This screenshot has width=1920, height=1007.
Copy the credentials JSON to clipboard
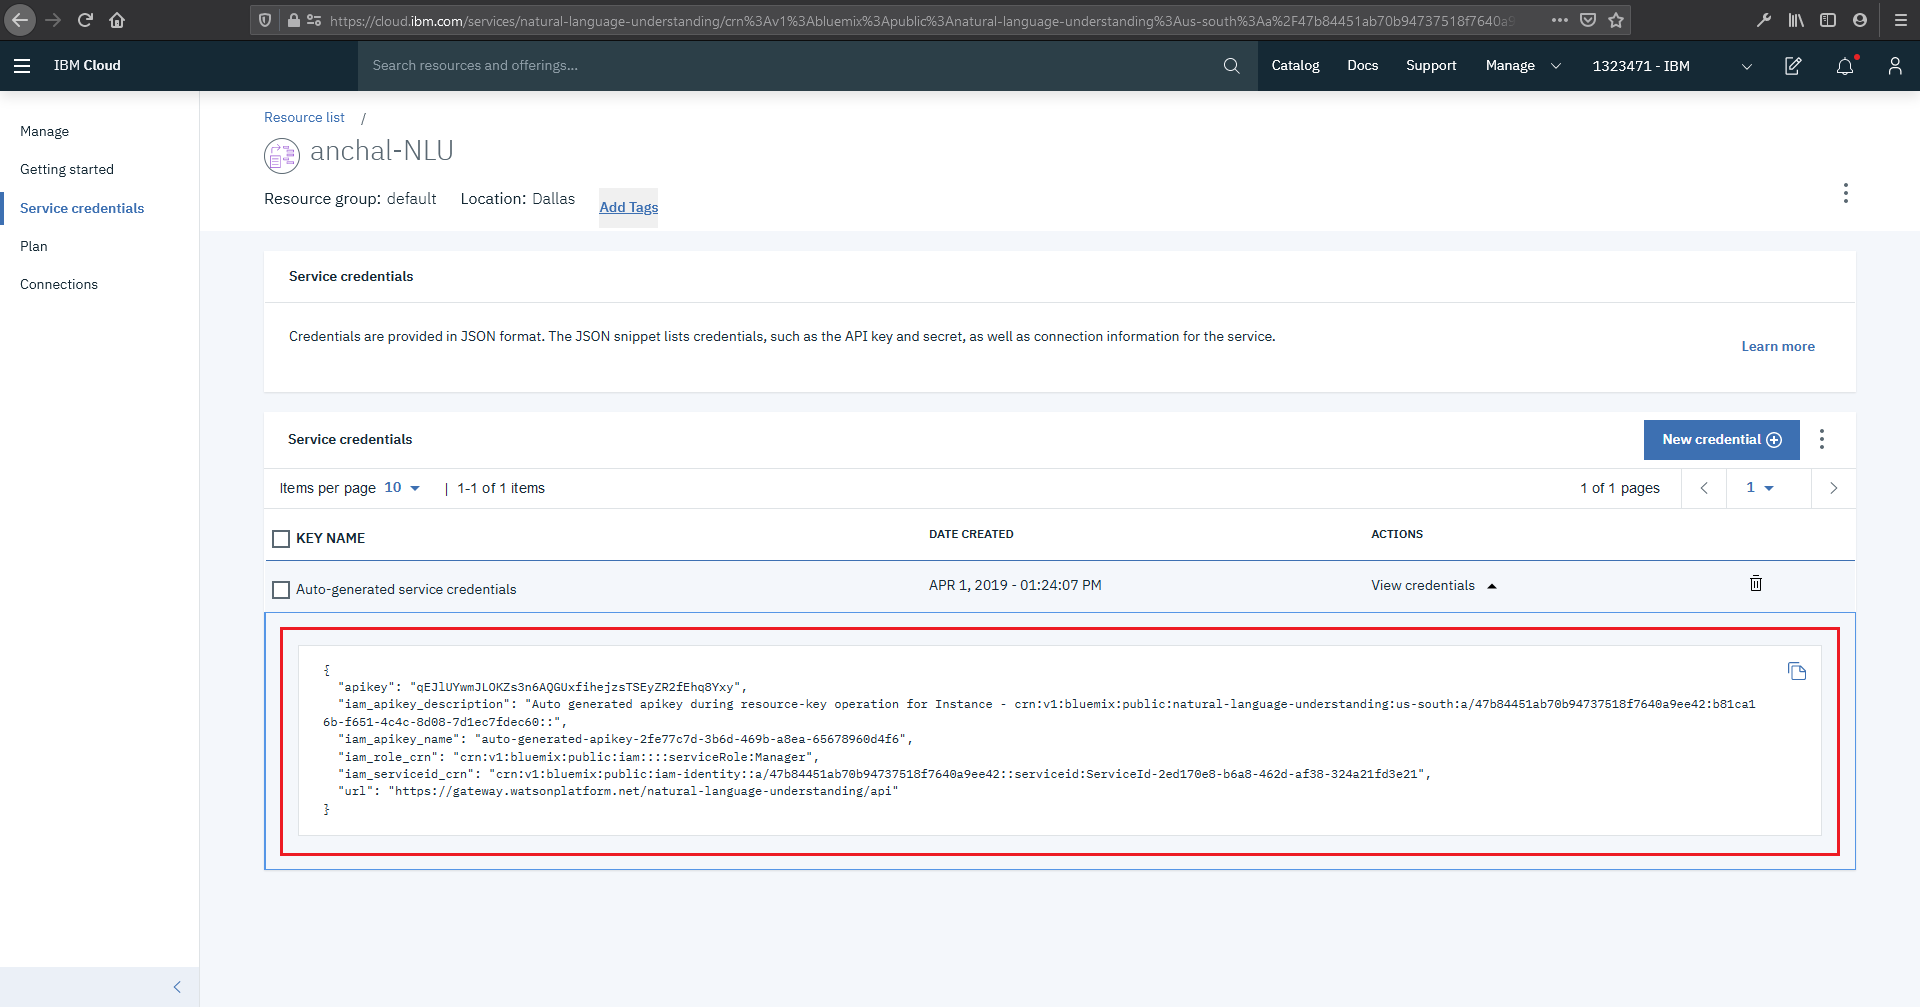click(x=1797, y=671)
